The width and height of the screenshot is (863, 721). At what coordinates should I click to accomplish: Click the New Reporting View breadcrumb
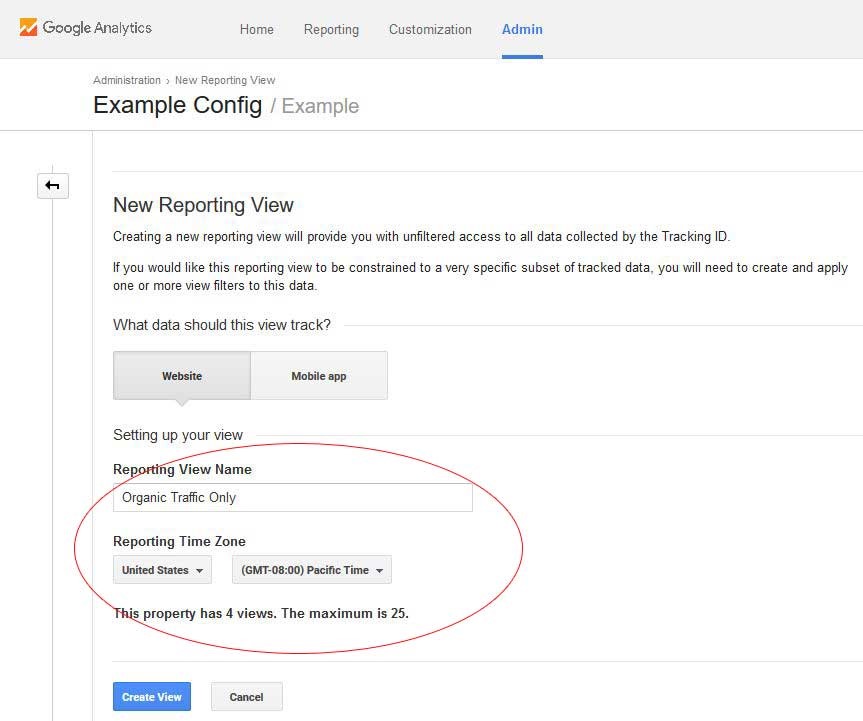pyautogui.click(x=225, y=80)
